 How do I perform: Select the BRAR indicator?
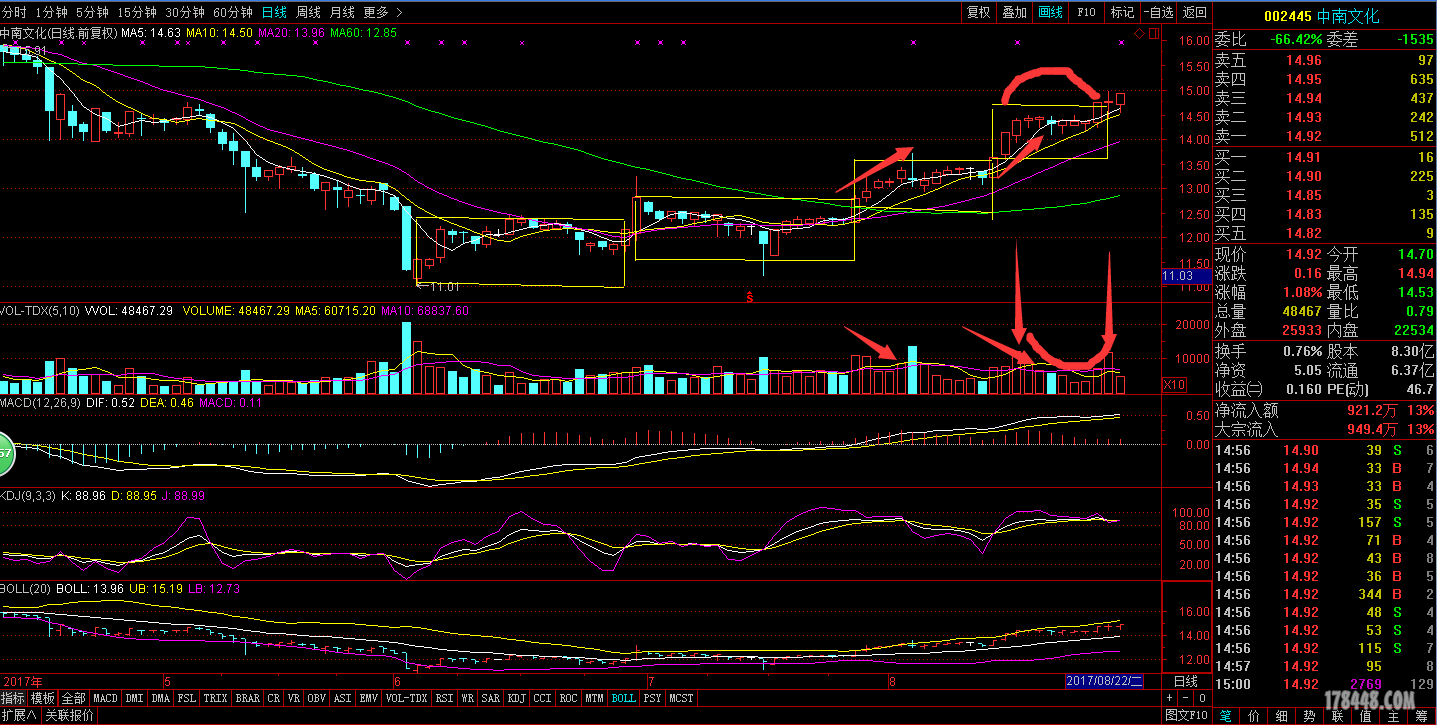(247, 698)
